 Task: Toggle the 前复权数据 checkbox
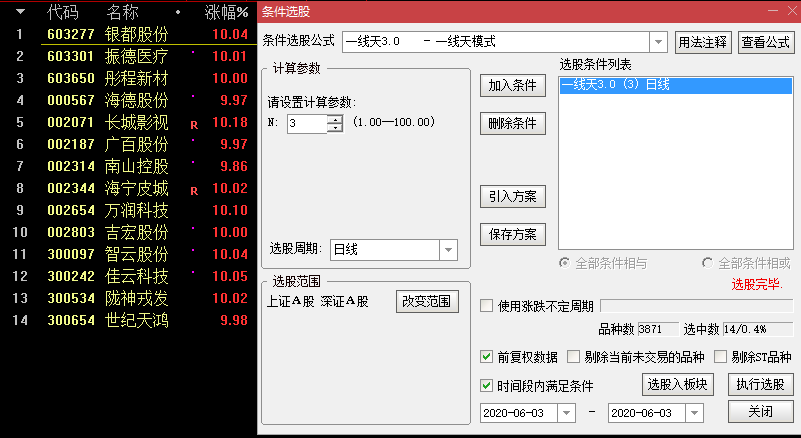click(487, 356)
